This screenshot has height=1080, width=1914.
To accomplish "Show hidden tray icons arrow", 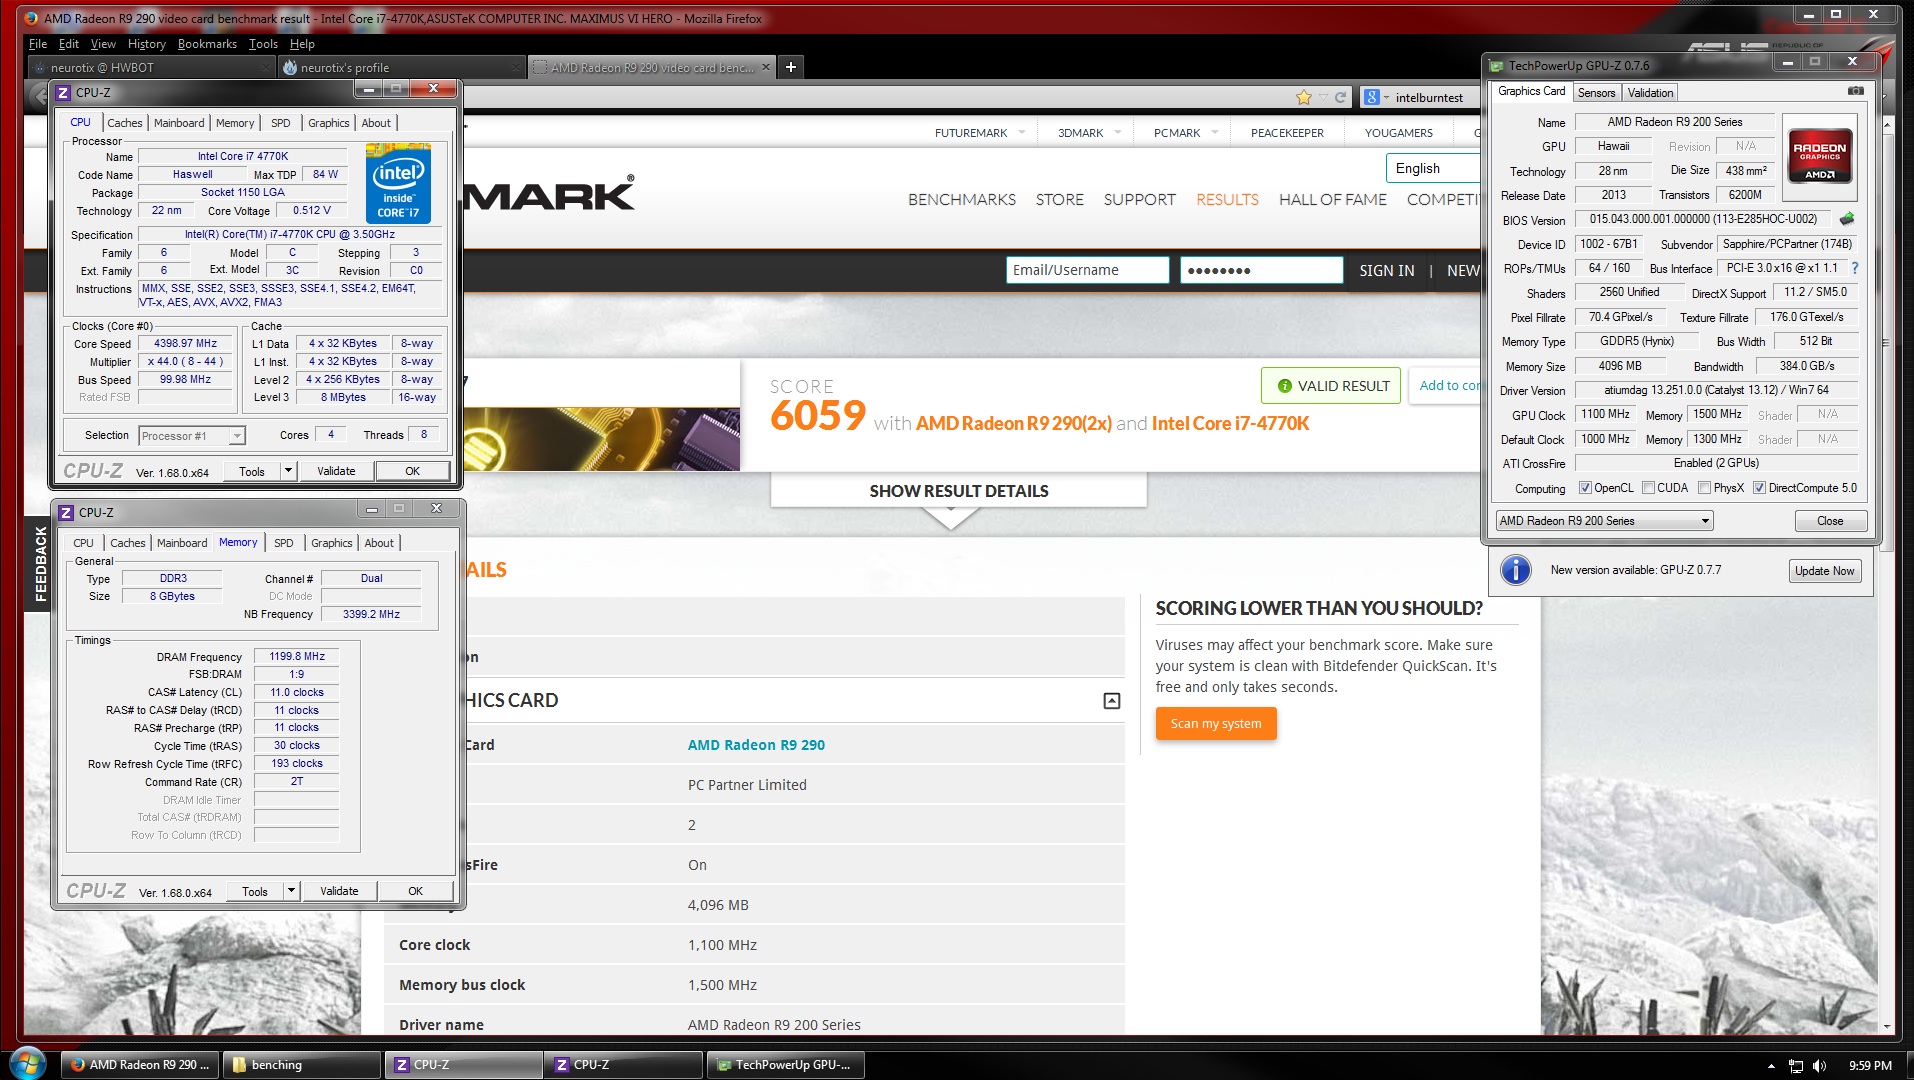I will click(x=1771, y=1066).
